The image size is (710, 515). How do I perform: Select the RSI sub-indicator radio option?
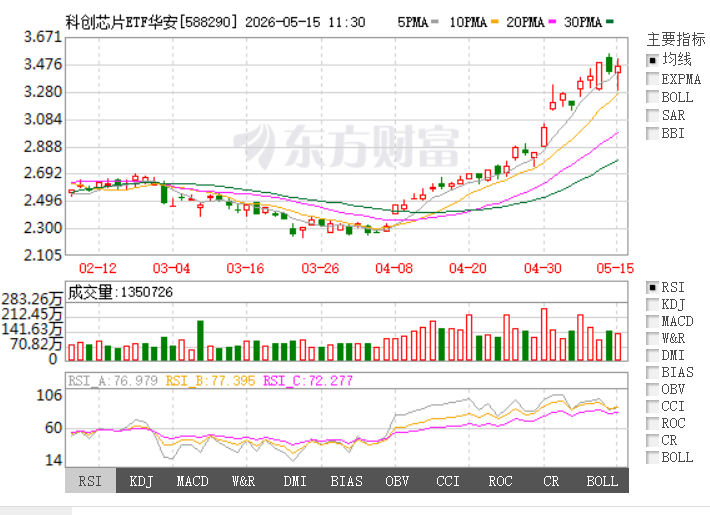(x=652, y=287)
